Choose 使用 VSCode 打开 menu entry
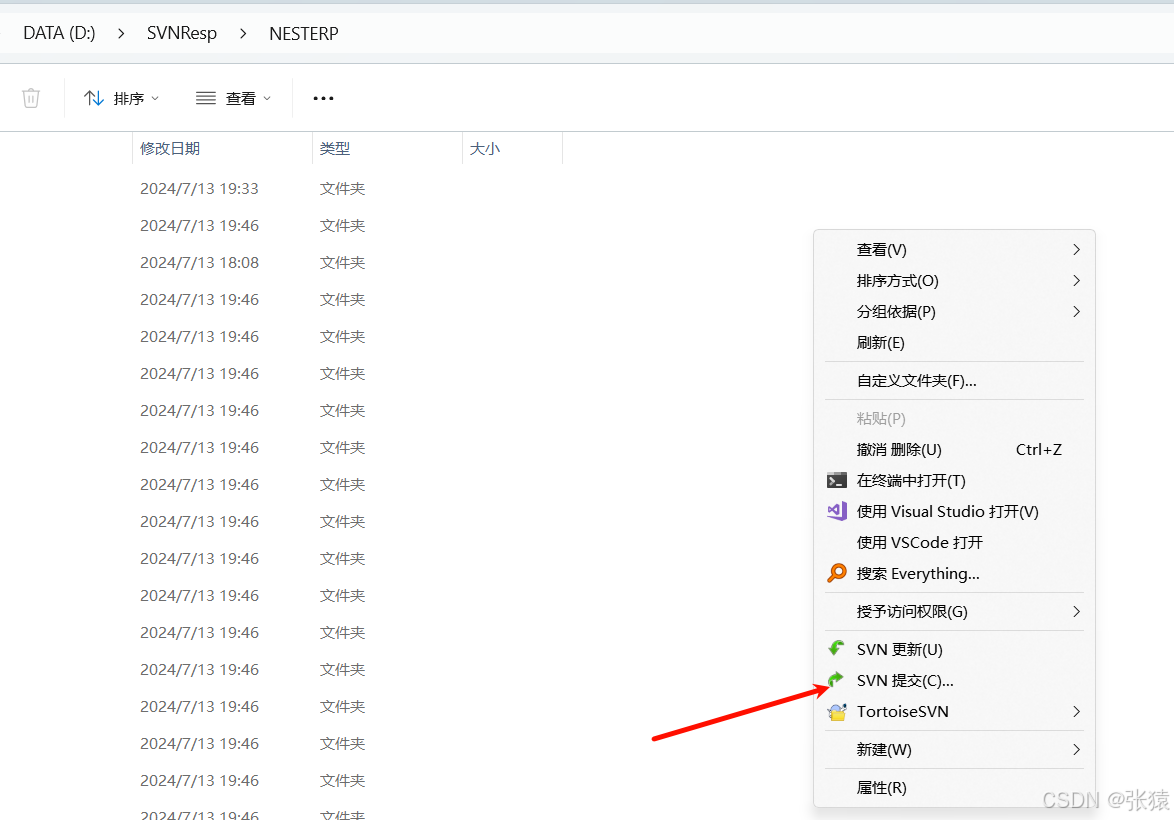1174x820 pixels. click(x=919, y=542)
